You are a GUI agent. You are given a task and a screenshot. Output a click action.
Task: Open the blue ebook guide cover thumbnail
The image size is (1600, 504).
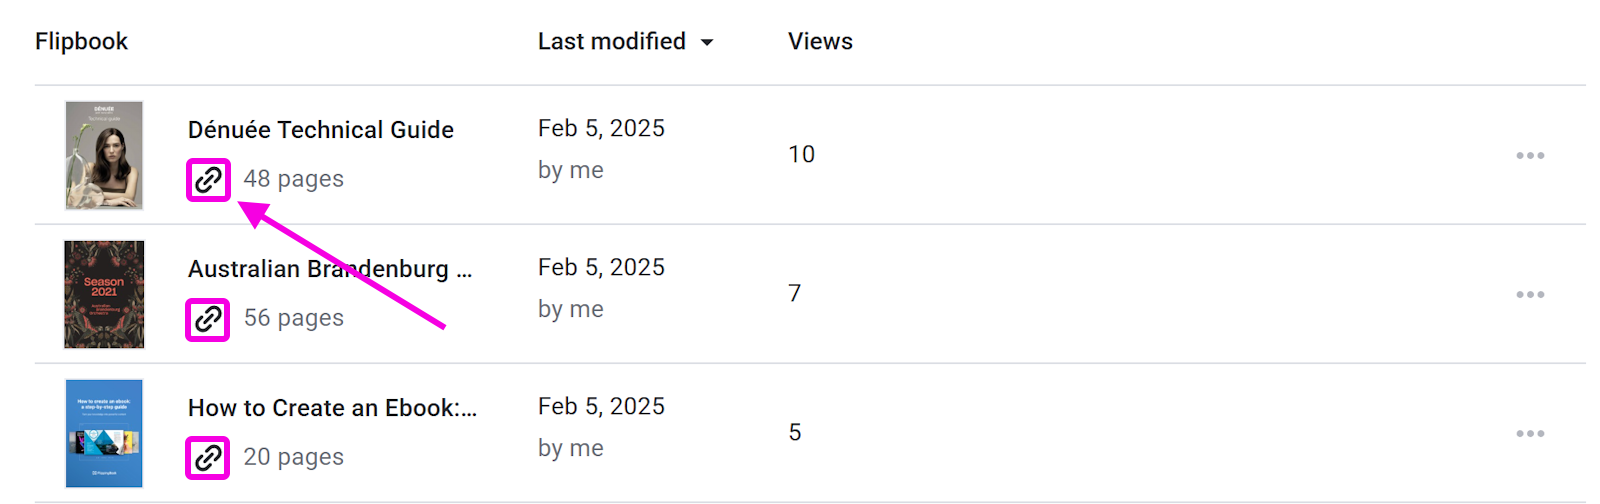(104, 433)
